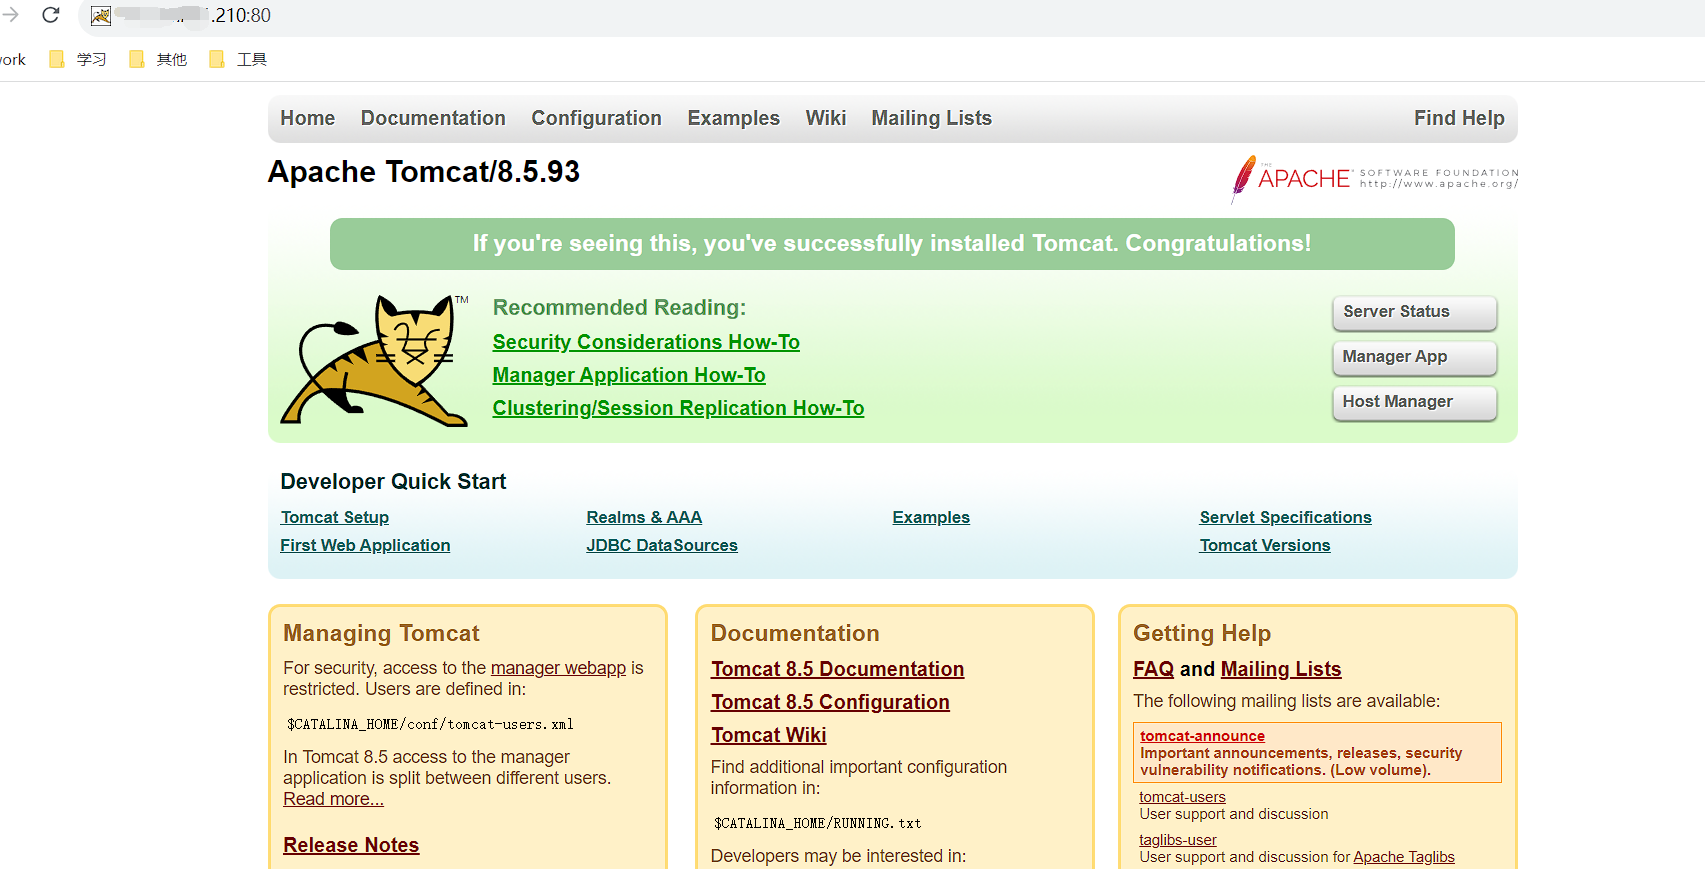
Task: Click Find Help in the nav bar
Action: click(x=1459, y=118)
